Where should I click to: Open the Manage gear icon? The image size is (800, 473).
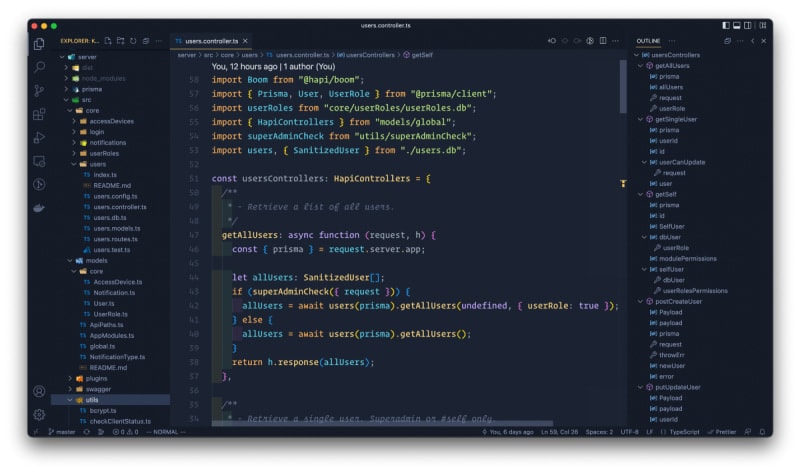point(39,413)
